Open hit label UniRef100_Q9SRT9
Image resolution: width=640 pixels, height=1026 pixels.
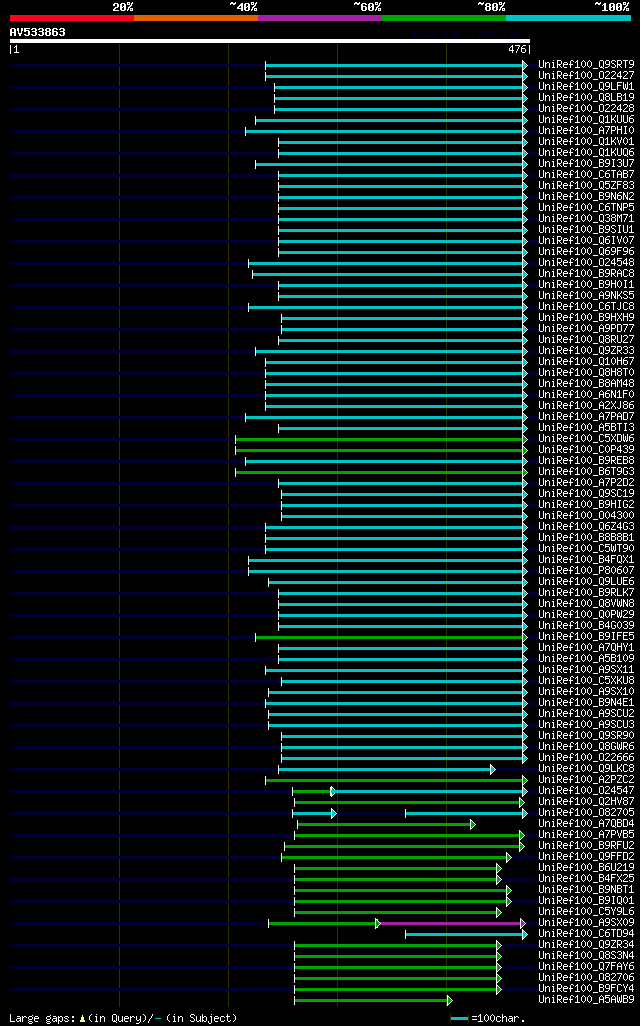pos(586,65)
